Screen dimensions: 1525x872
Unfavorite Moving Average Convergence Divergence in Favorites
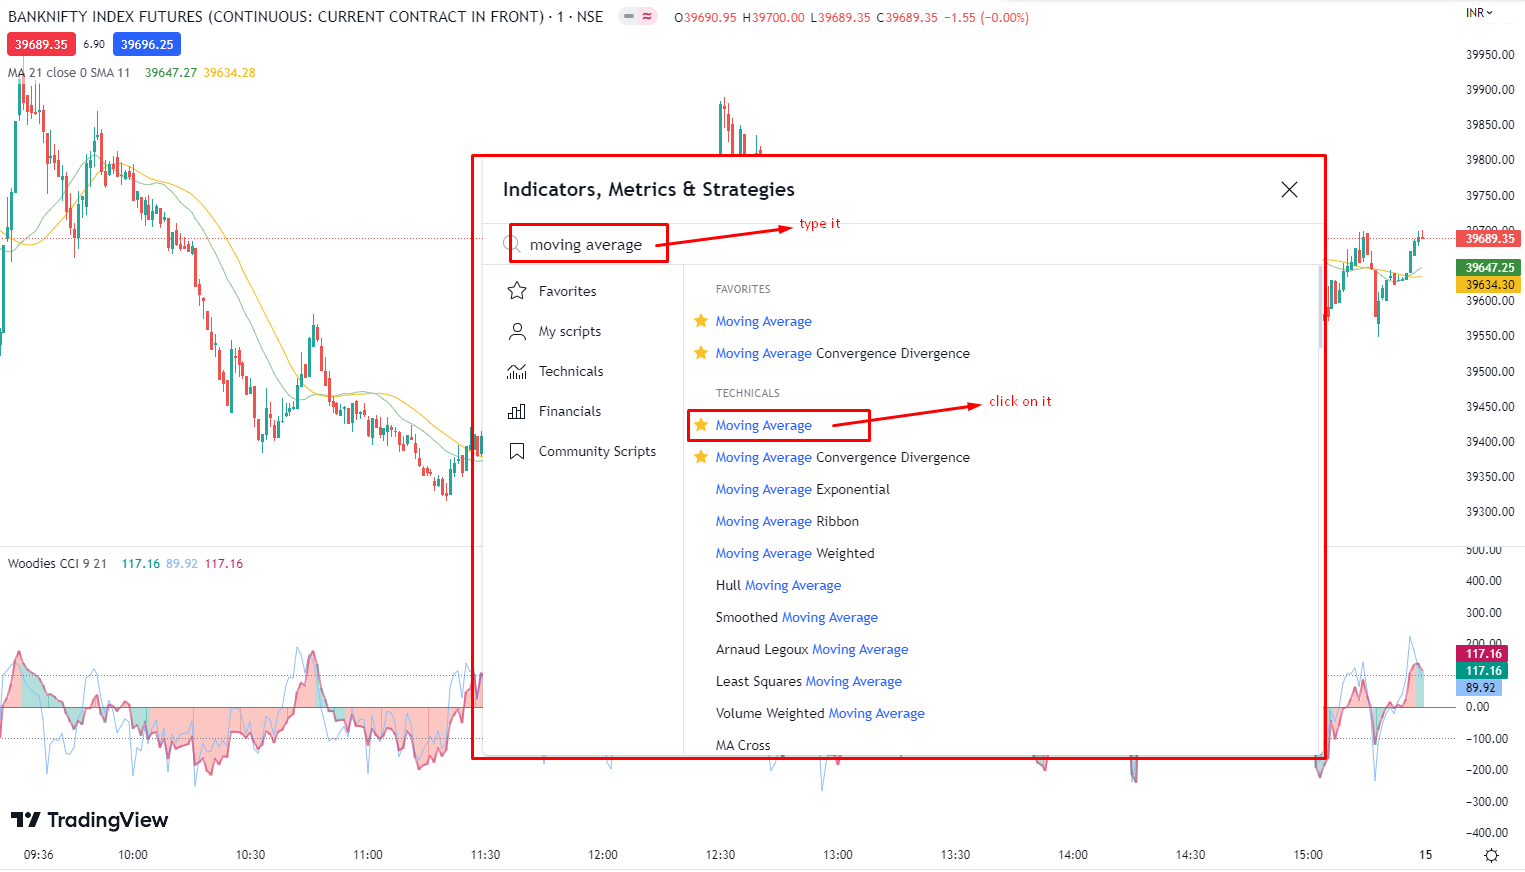coord(700,353)
